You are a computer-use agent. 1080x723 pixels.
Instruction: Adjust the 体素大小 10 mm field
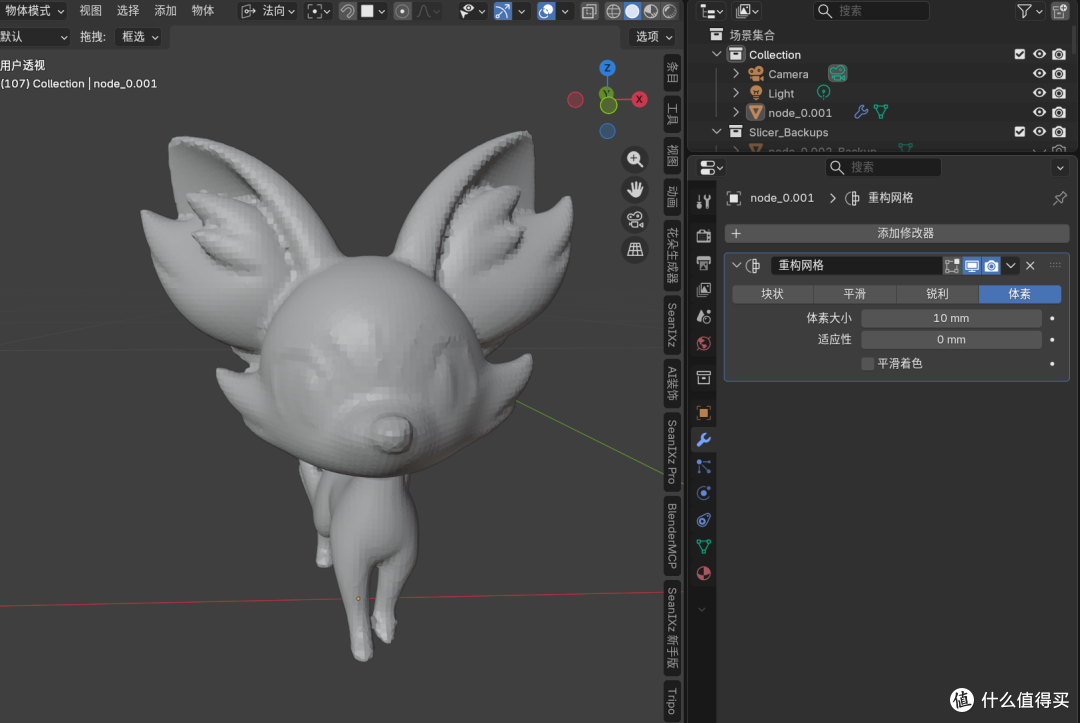pos(951,318)
